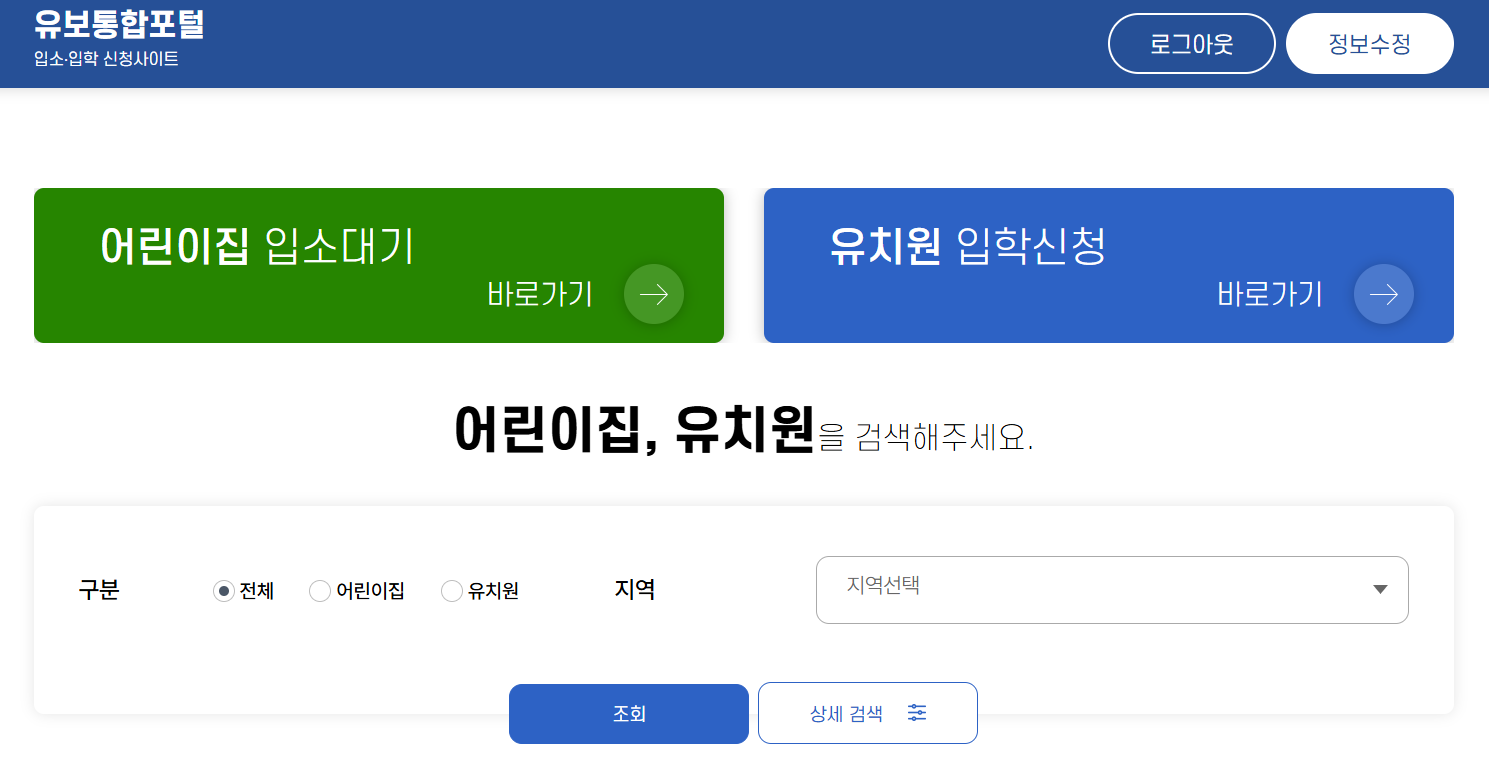
Task: Select the 전체 radio button
Action: point(224,591)
